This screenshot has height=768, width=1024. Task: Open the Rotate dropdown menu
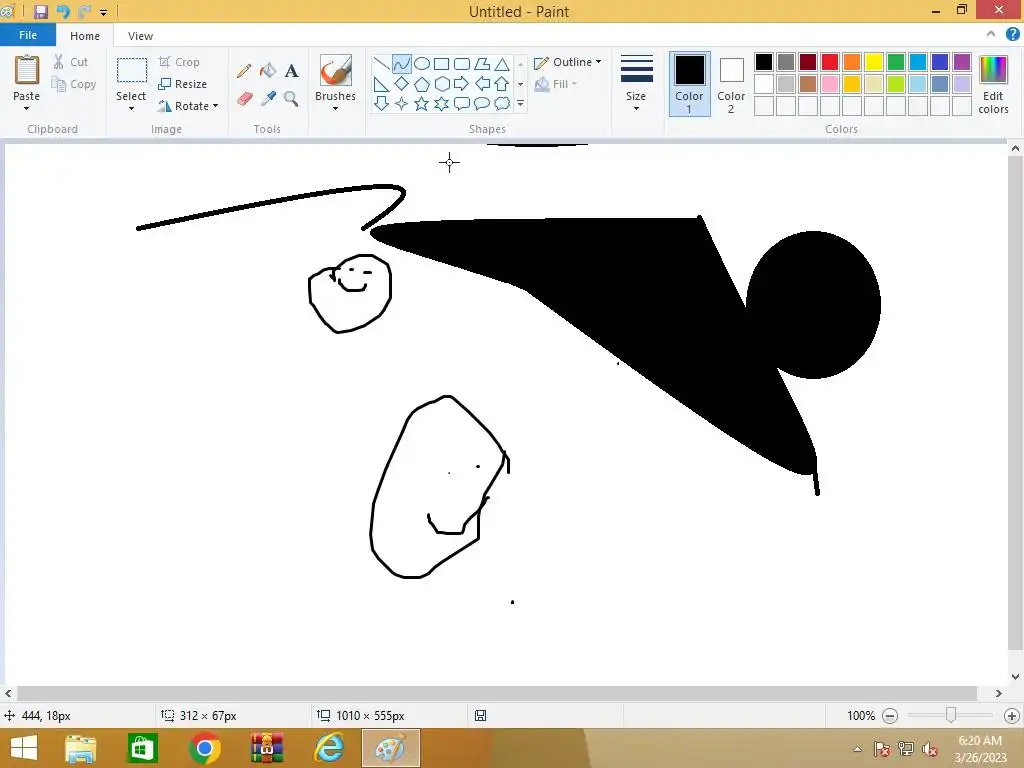[x=189, y=106]
